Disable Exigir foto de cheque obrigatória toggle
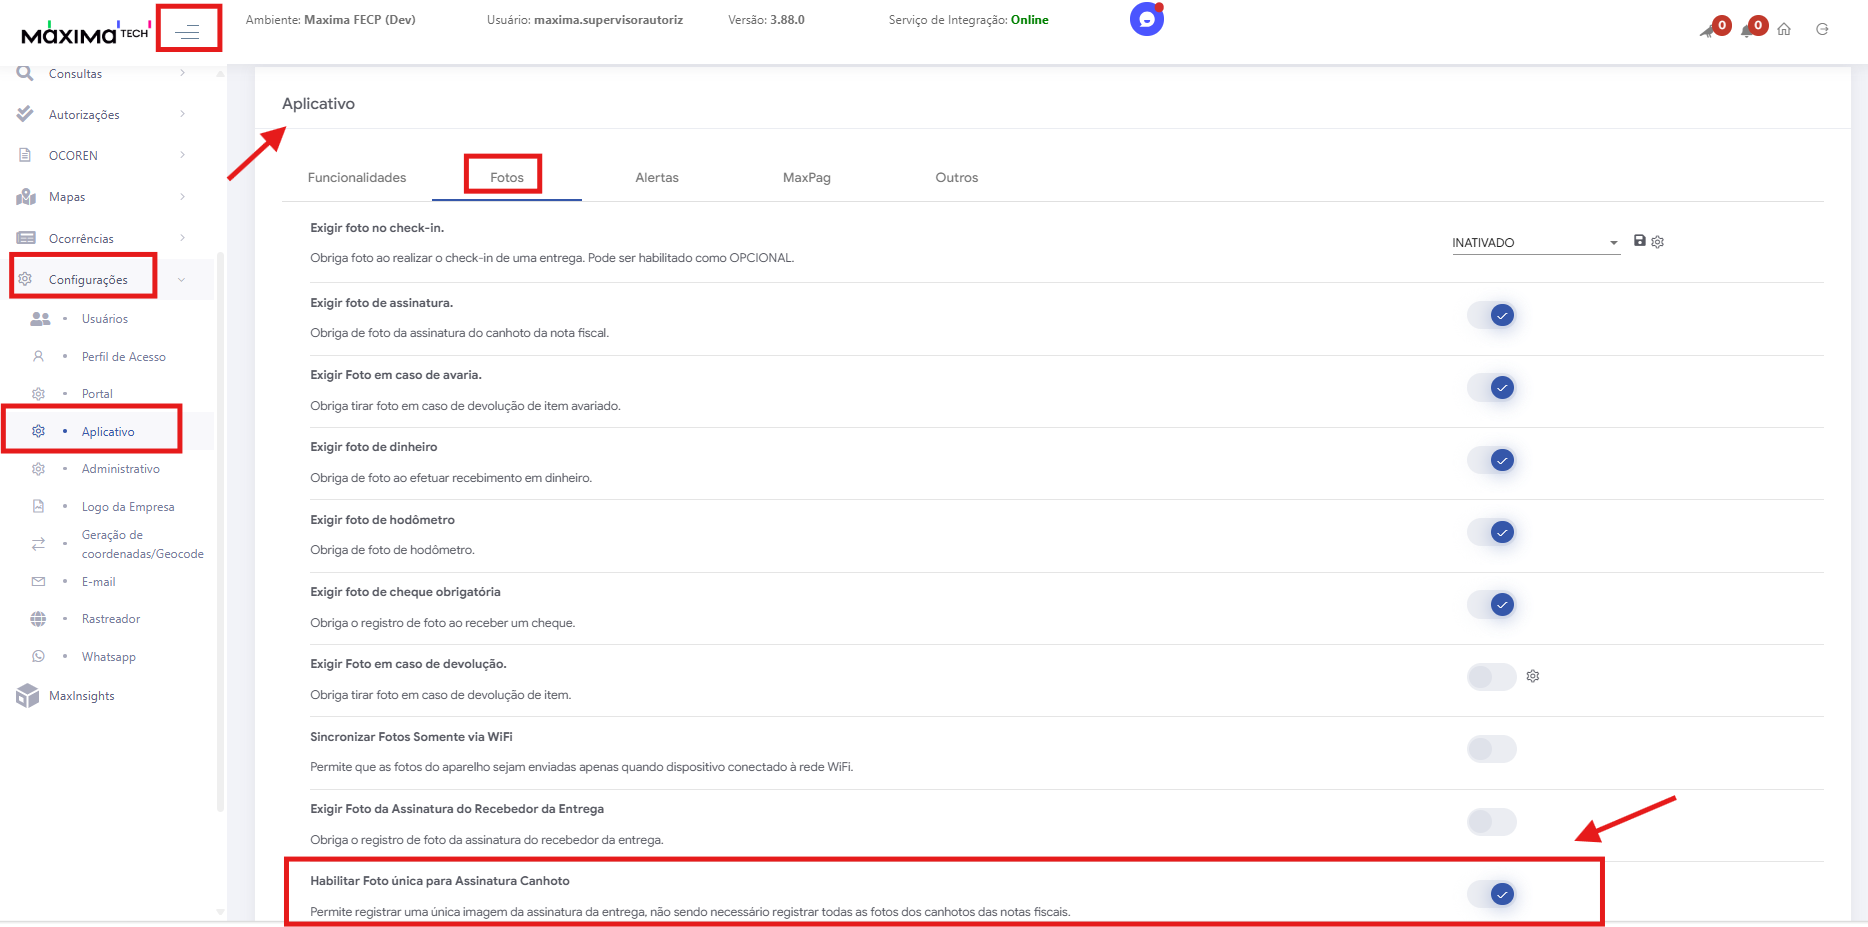The image size is (1868, 927). tap(1492, 604)
